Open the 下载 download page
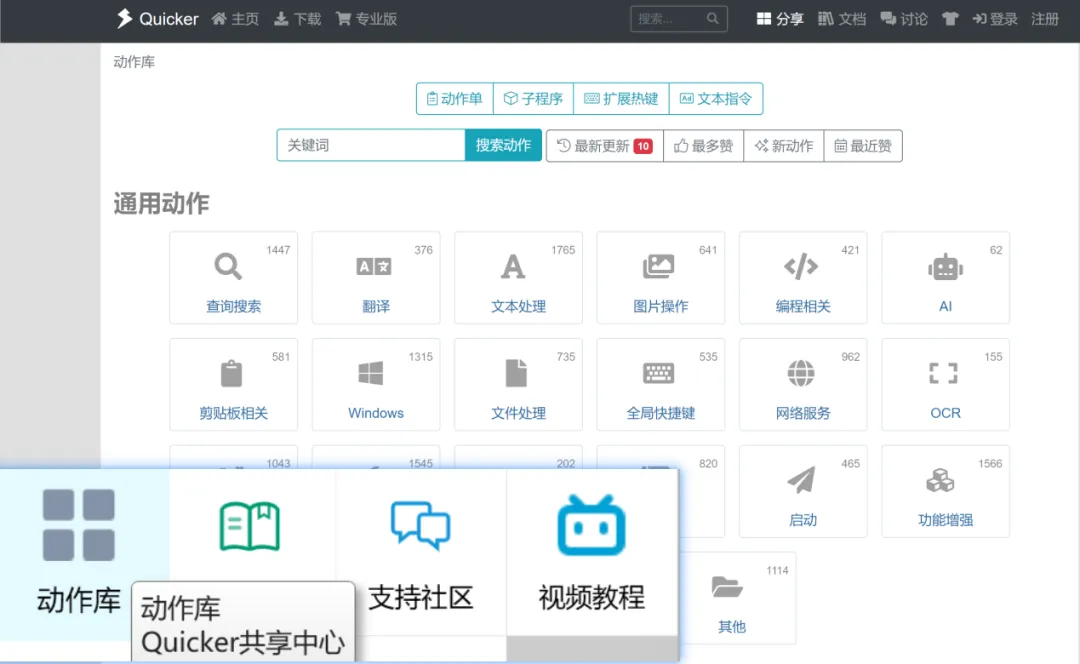Image resolution: width=1080 pixels, height=664 pixels. point(298,19)
